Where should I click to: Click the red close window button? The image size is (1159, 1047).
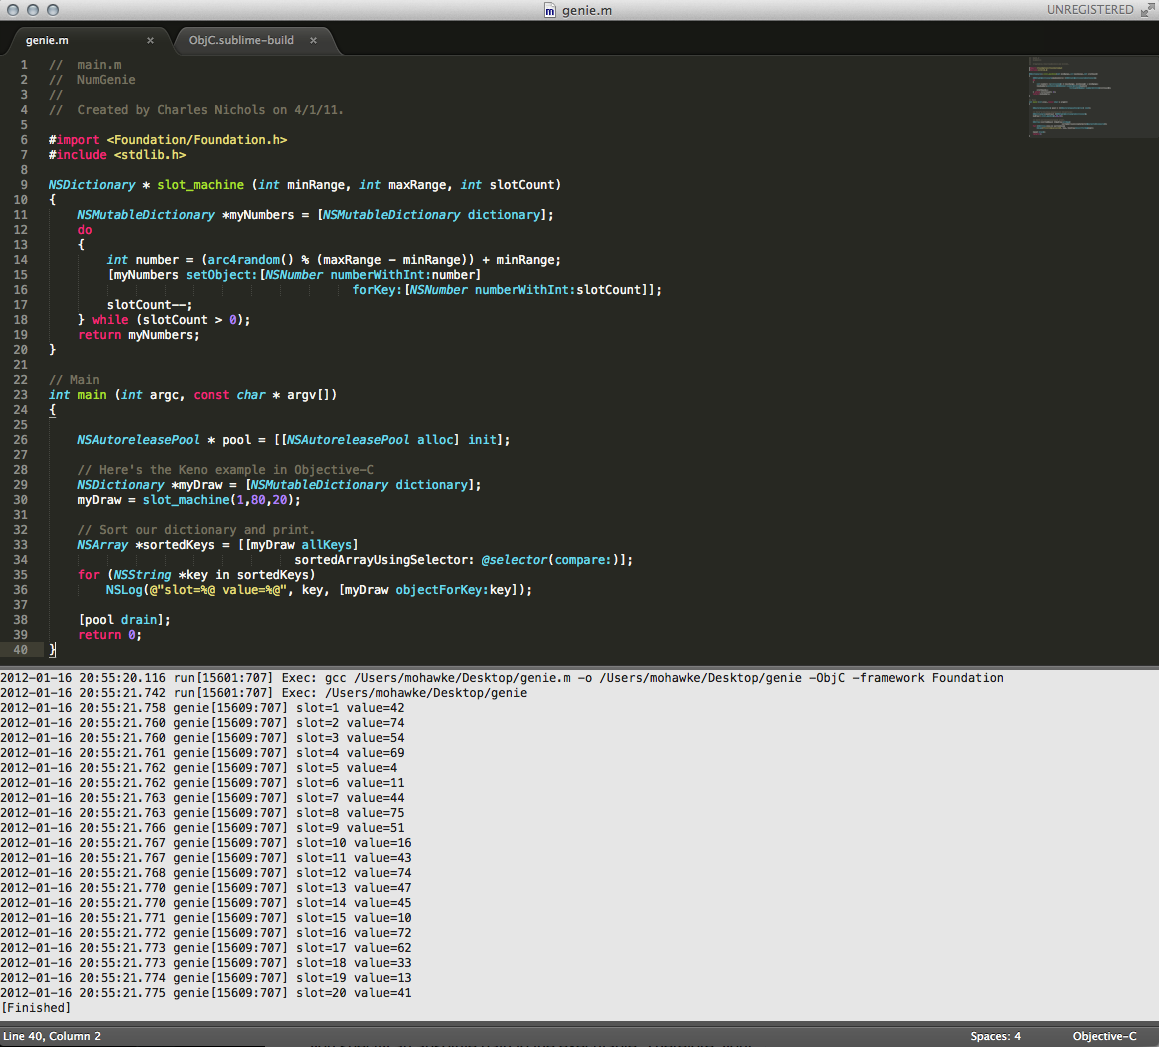coord(13,10)
